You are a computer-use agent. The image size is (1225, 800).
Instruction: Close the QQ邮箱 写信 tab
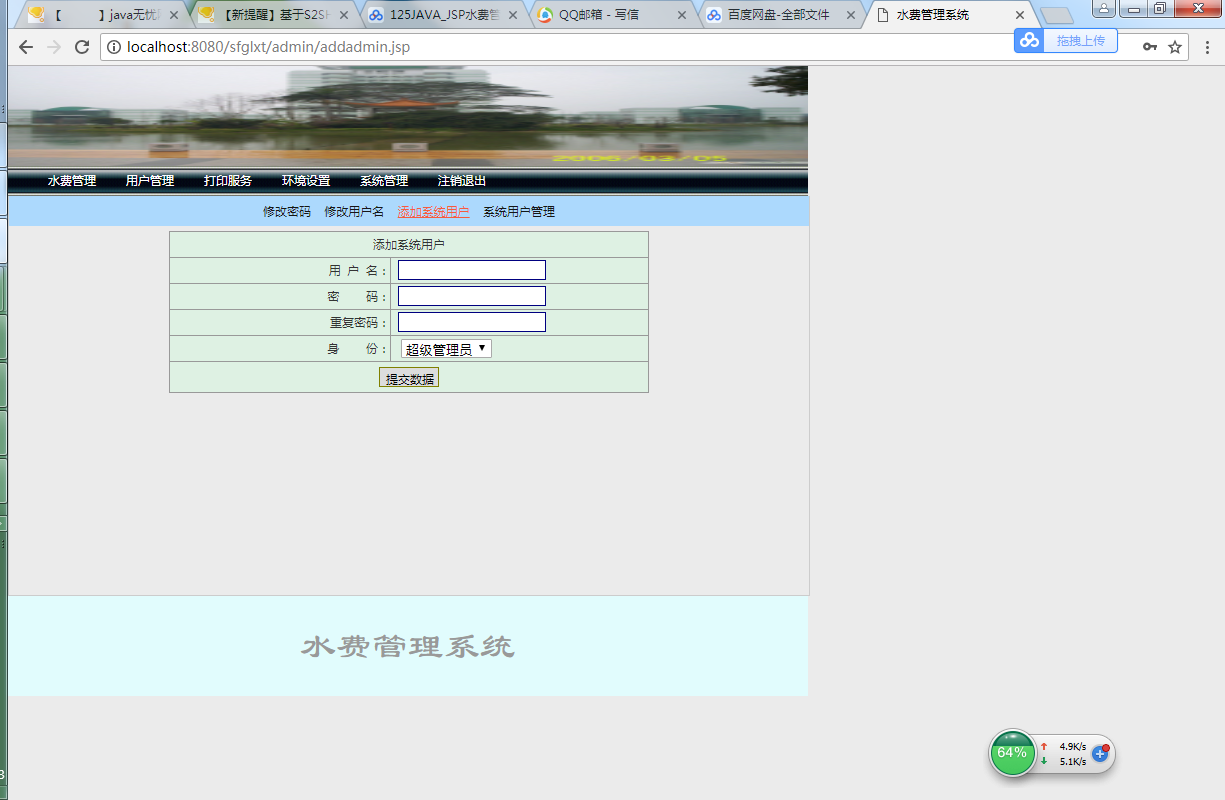(682, 15)
